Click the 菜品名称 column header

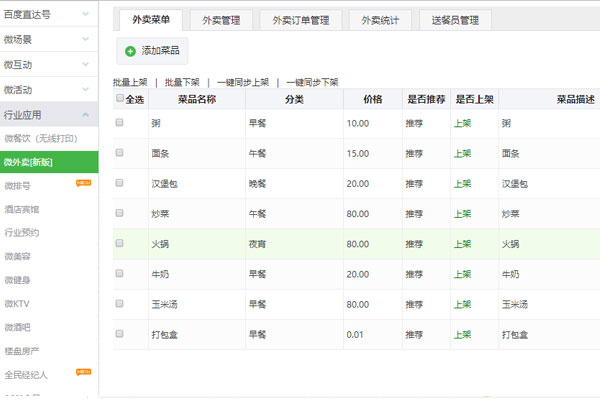tap(197, 100)
